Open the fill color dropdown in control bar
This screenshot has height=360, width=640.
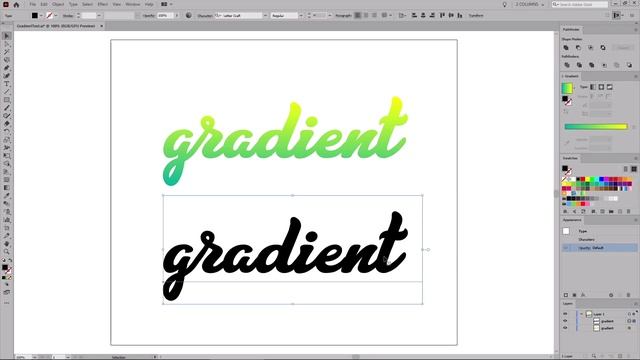point(41,16)
